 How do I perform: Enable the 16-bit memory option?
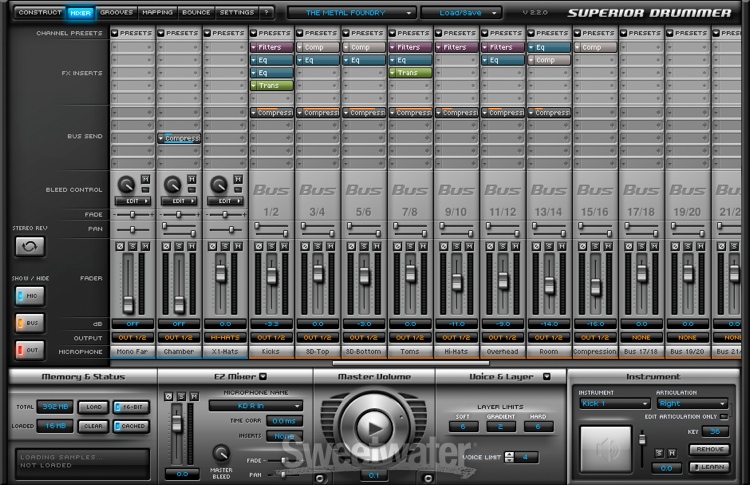pyautogui.click(x=130, y=408)
